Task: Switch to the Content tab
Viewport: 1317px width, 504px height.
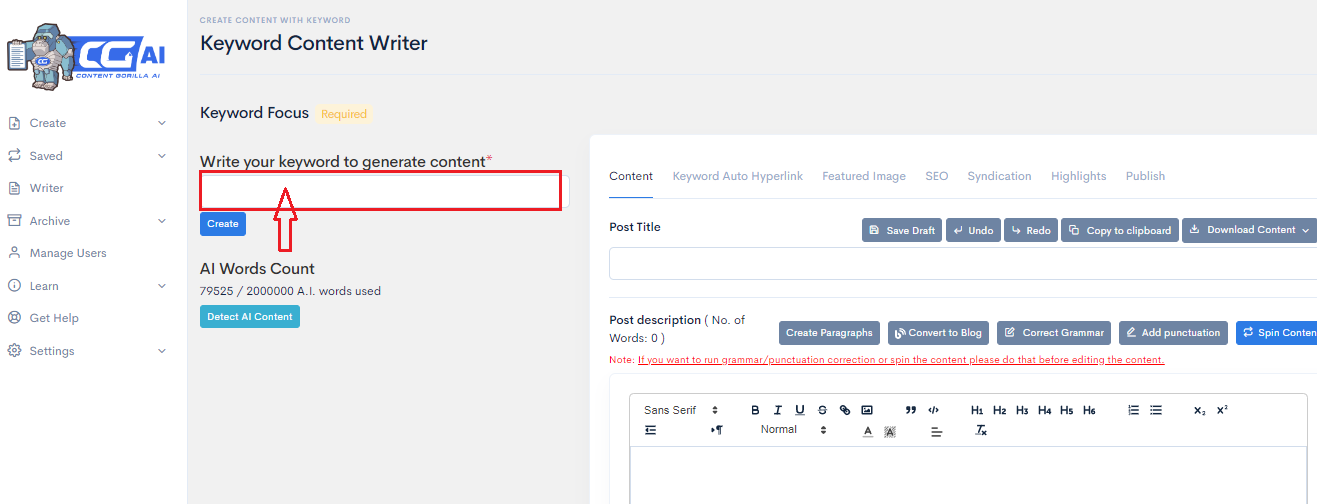Action: pyautogui.click(x=631, y=176)
